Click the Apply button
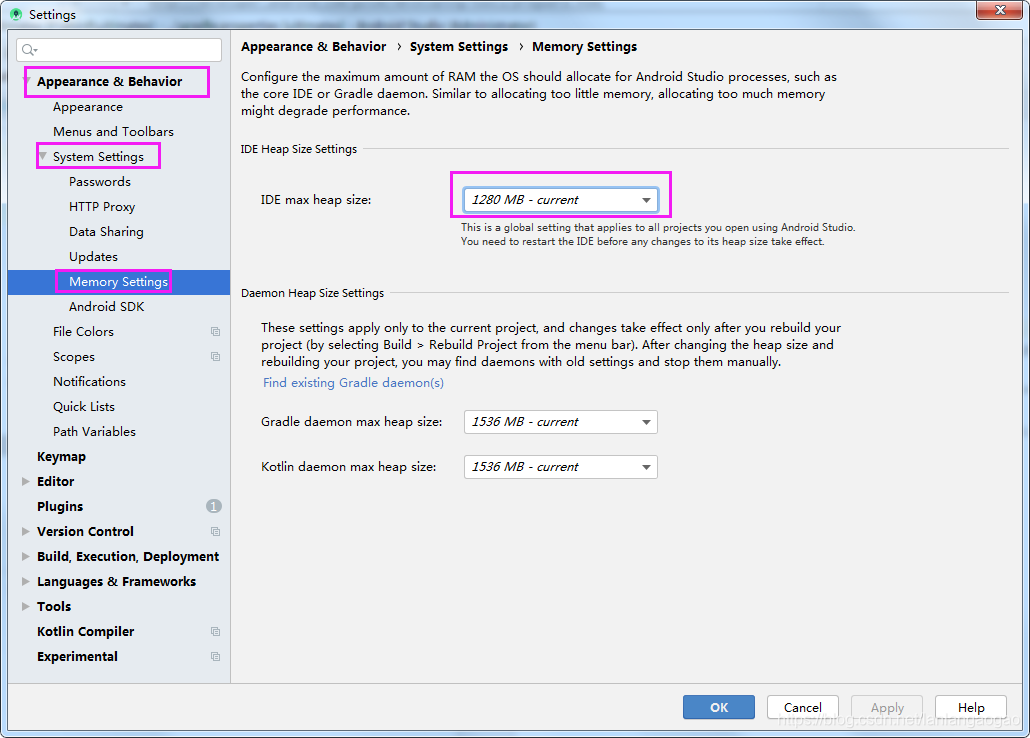This screenshot has height=738, width=1030. [887, 707]
